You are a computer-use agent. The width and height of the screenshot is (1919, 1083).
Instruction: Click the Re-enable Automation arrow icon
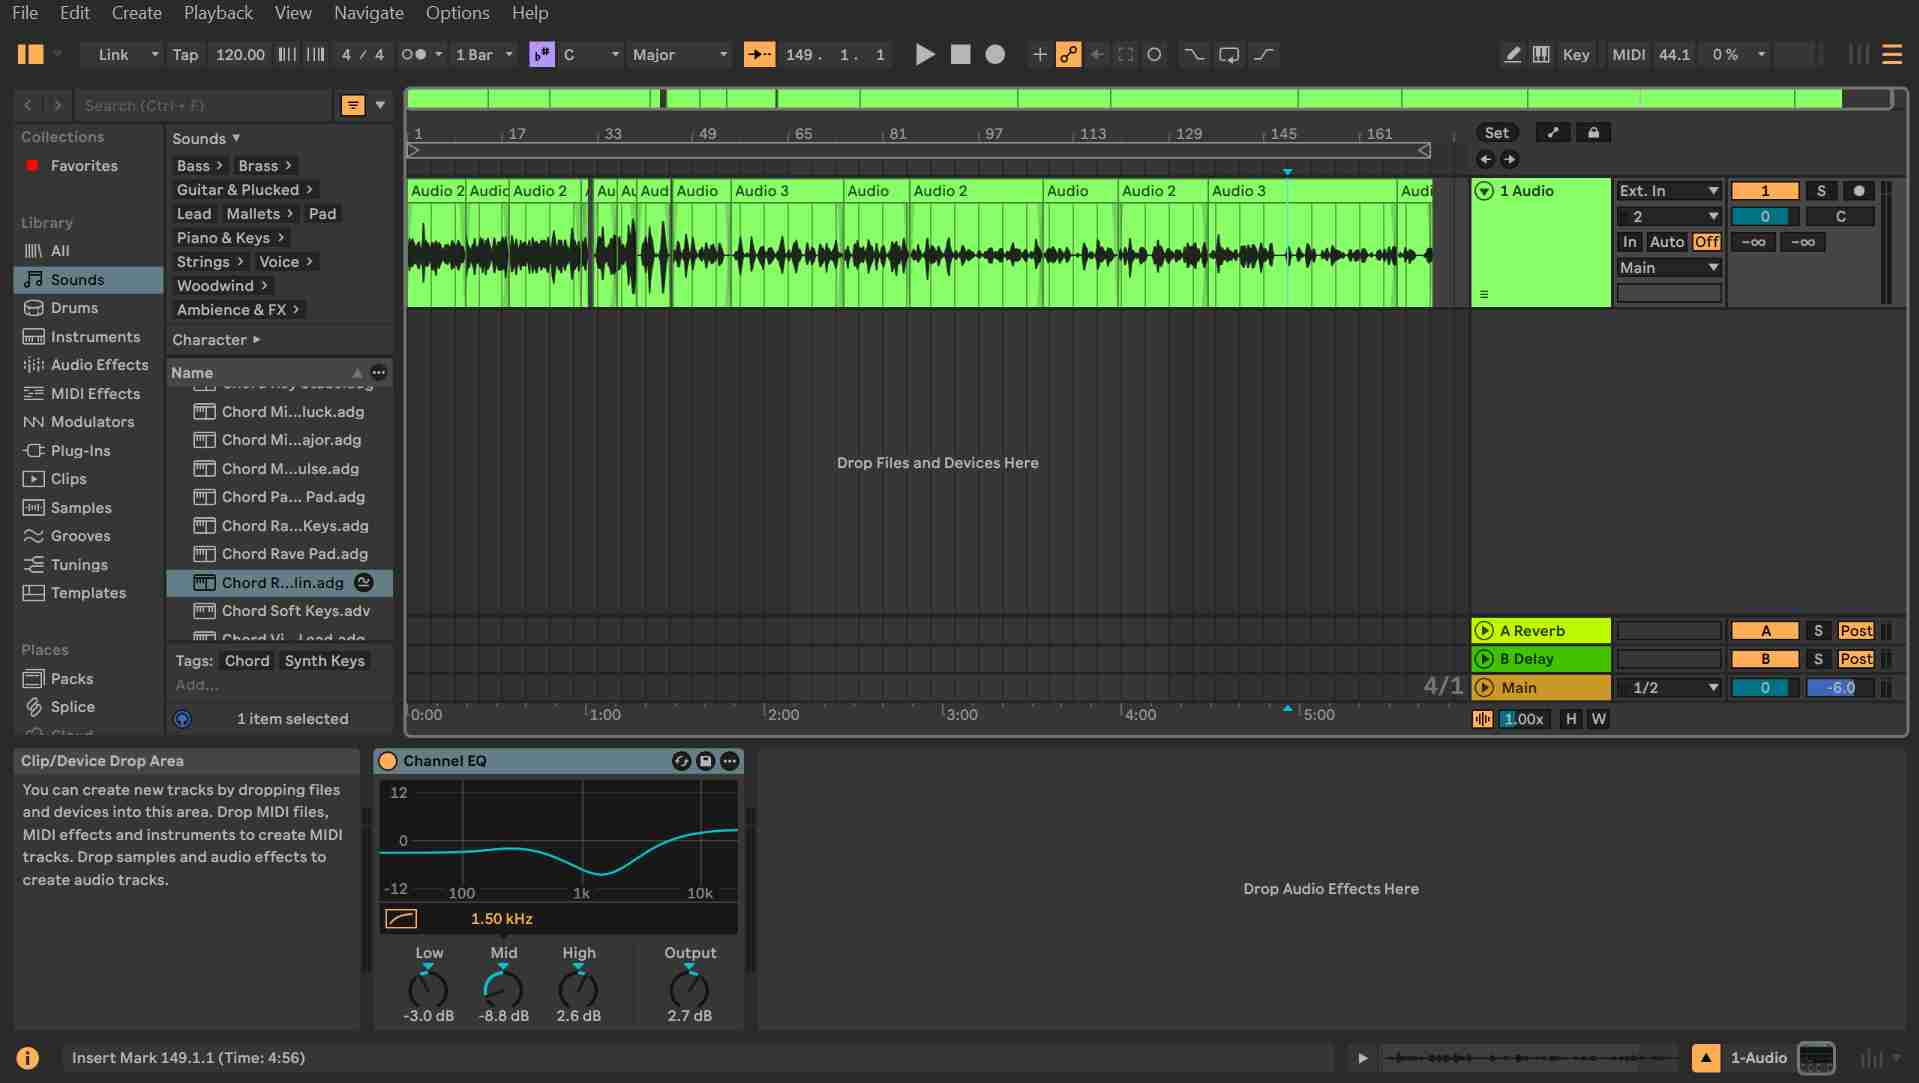(x=1097, y=54)
